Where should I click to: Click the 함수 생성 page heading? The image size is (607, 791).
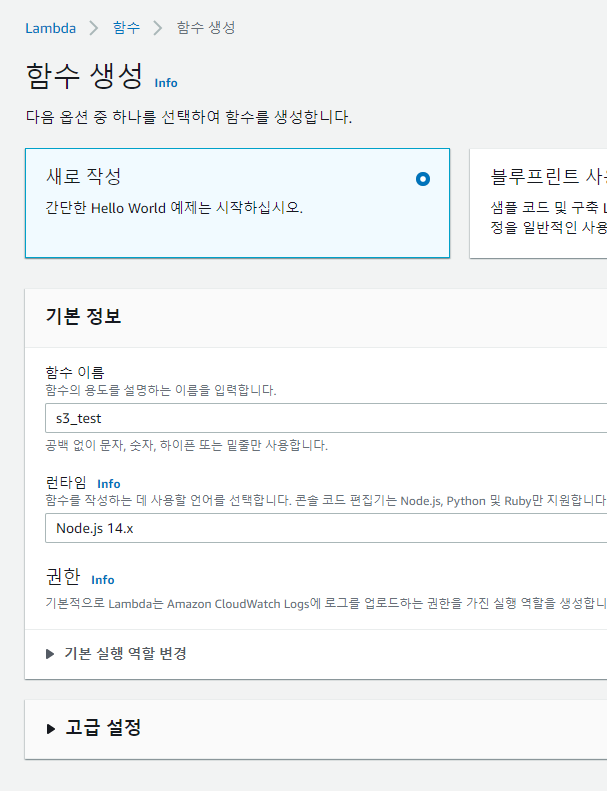tap(84, 78)
